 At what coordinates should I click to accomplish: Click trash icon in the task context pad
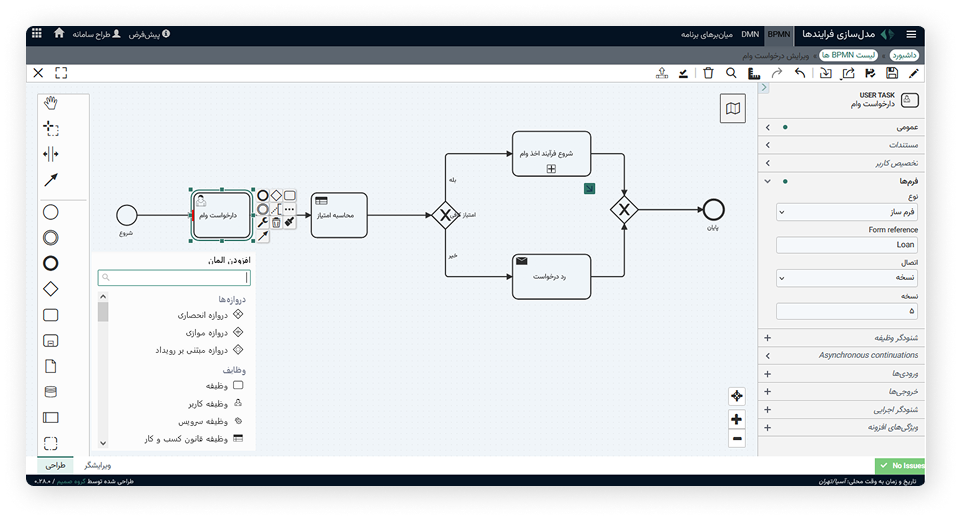(276, 222)
